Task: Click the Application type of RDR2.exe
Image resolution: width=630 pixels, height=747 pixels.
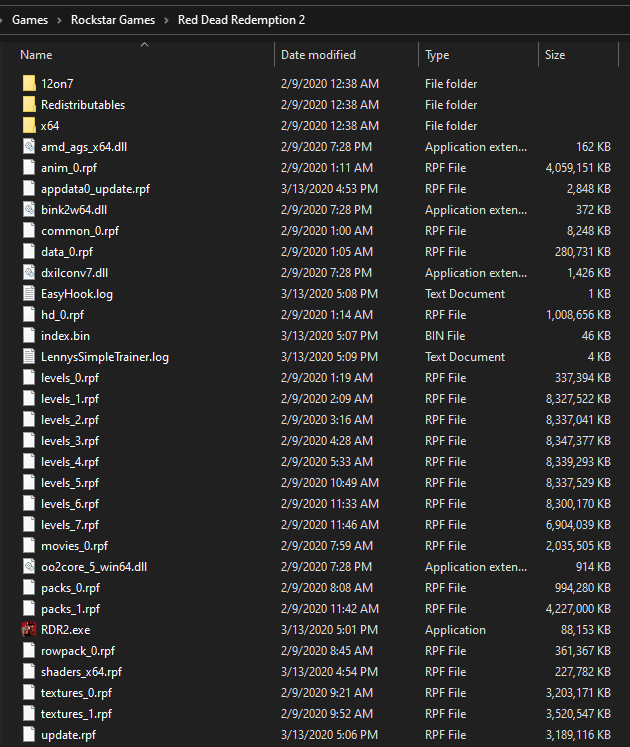Action: tap(455, 629)
